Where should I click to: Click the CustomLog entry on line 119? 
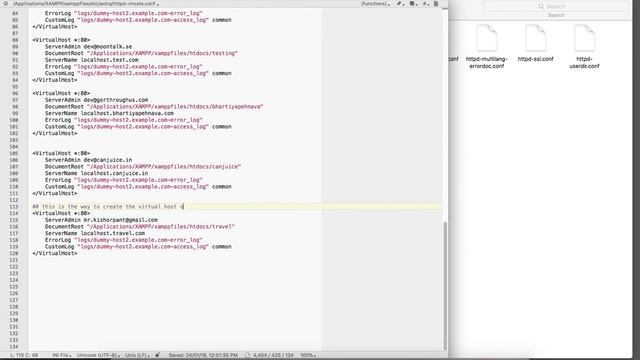click(138, 247)
